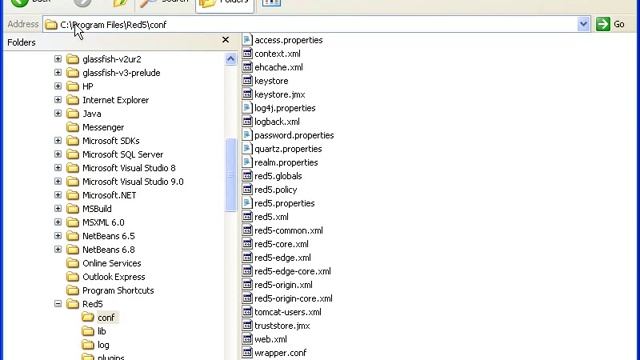Select the red5.policy file icon
This screenshot has width=640, height=360.
247,189
